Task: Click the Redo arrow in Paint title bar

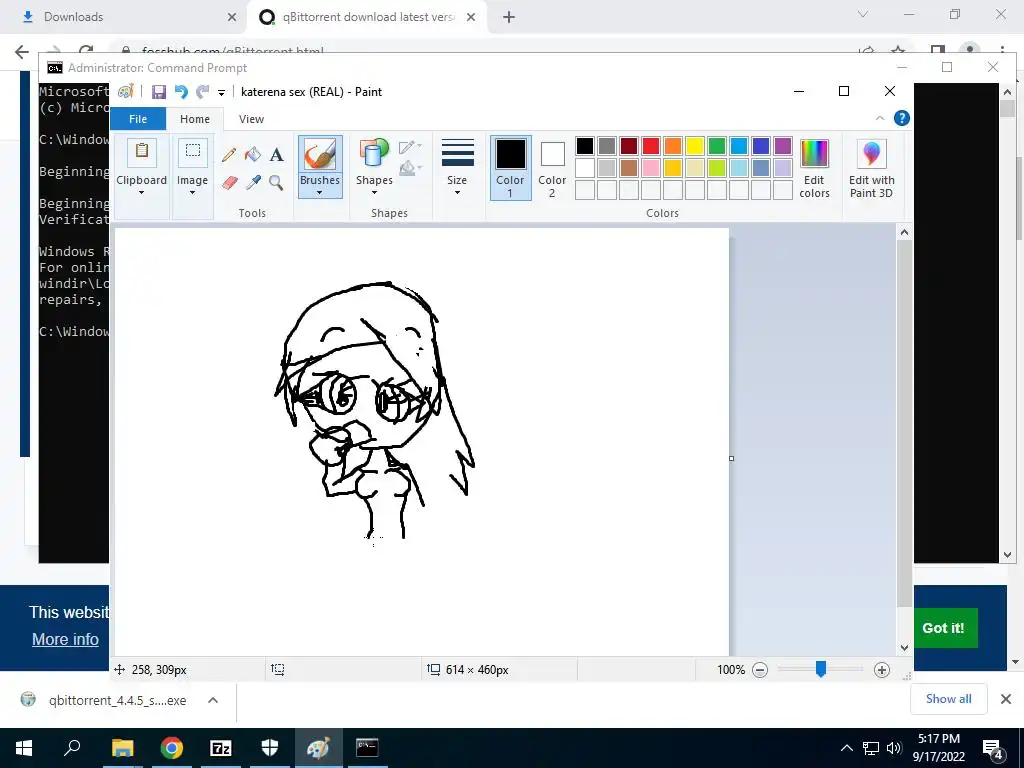Action: 203,92
